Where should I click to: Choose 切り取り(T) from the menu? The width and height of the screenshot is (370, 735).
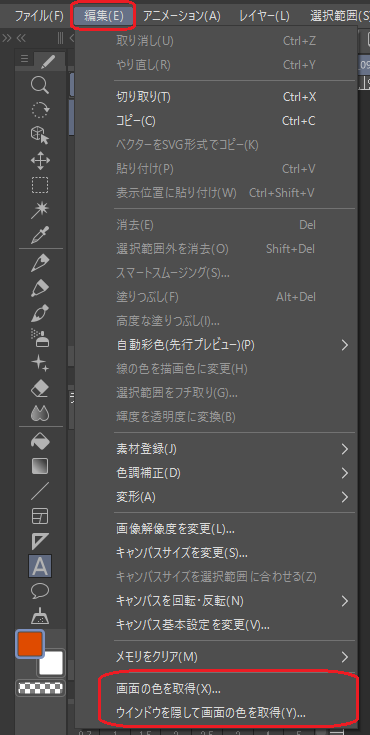pyautogui.click(x=216, y=97)
